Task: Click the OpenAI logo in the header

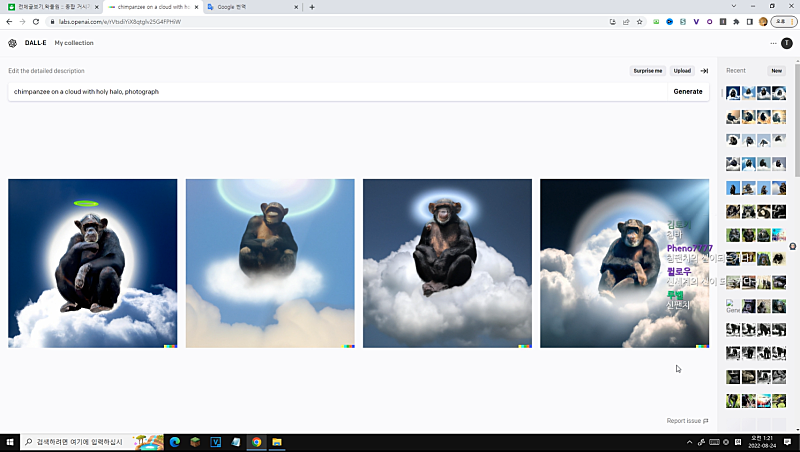Action: pos(12,43)
